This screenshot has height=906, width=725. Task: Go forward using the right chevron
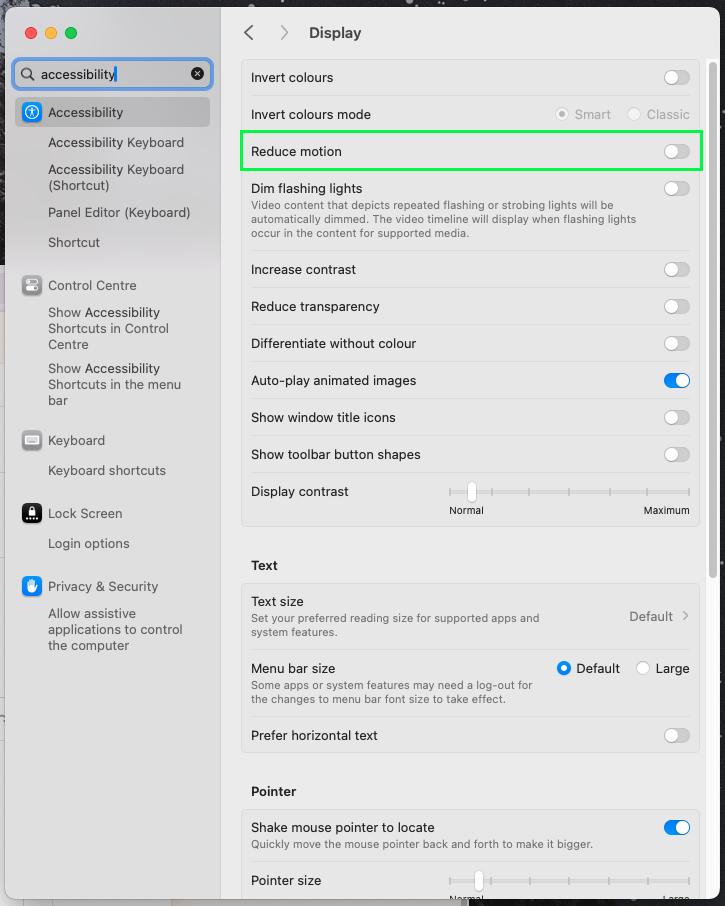click(x=284, y=33)
